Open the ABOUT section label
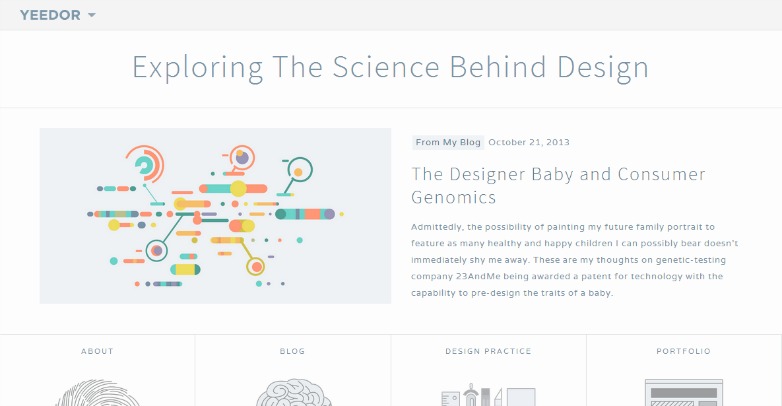Screen dimensions: 782x406 point(97,351)
